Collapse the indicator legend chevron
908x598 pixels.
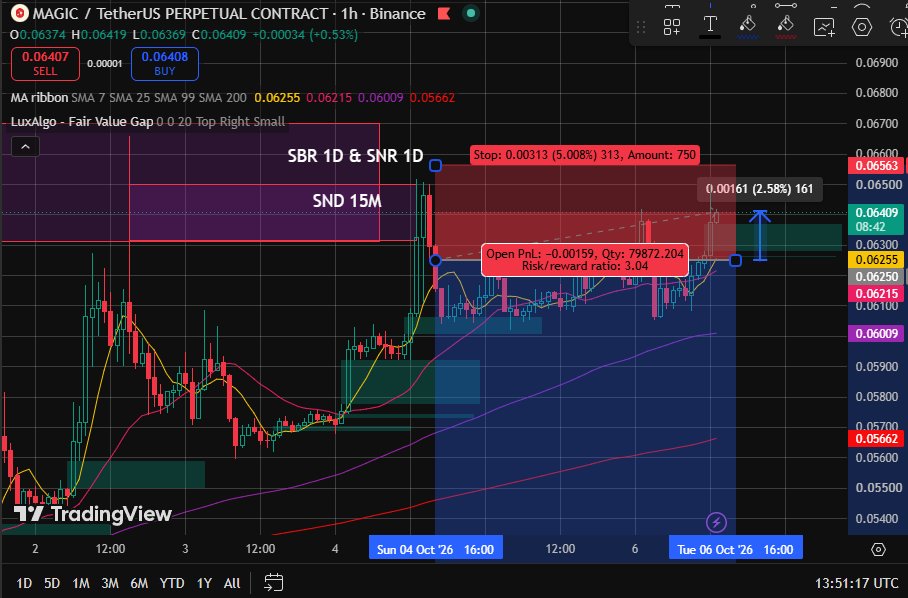point(25,147)
